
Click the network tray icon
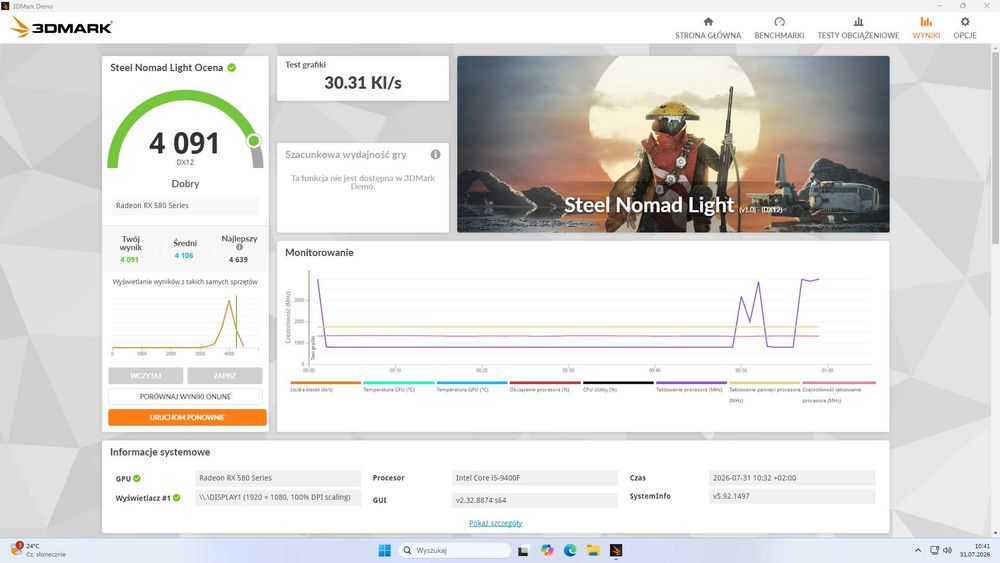tap(934, 550)
